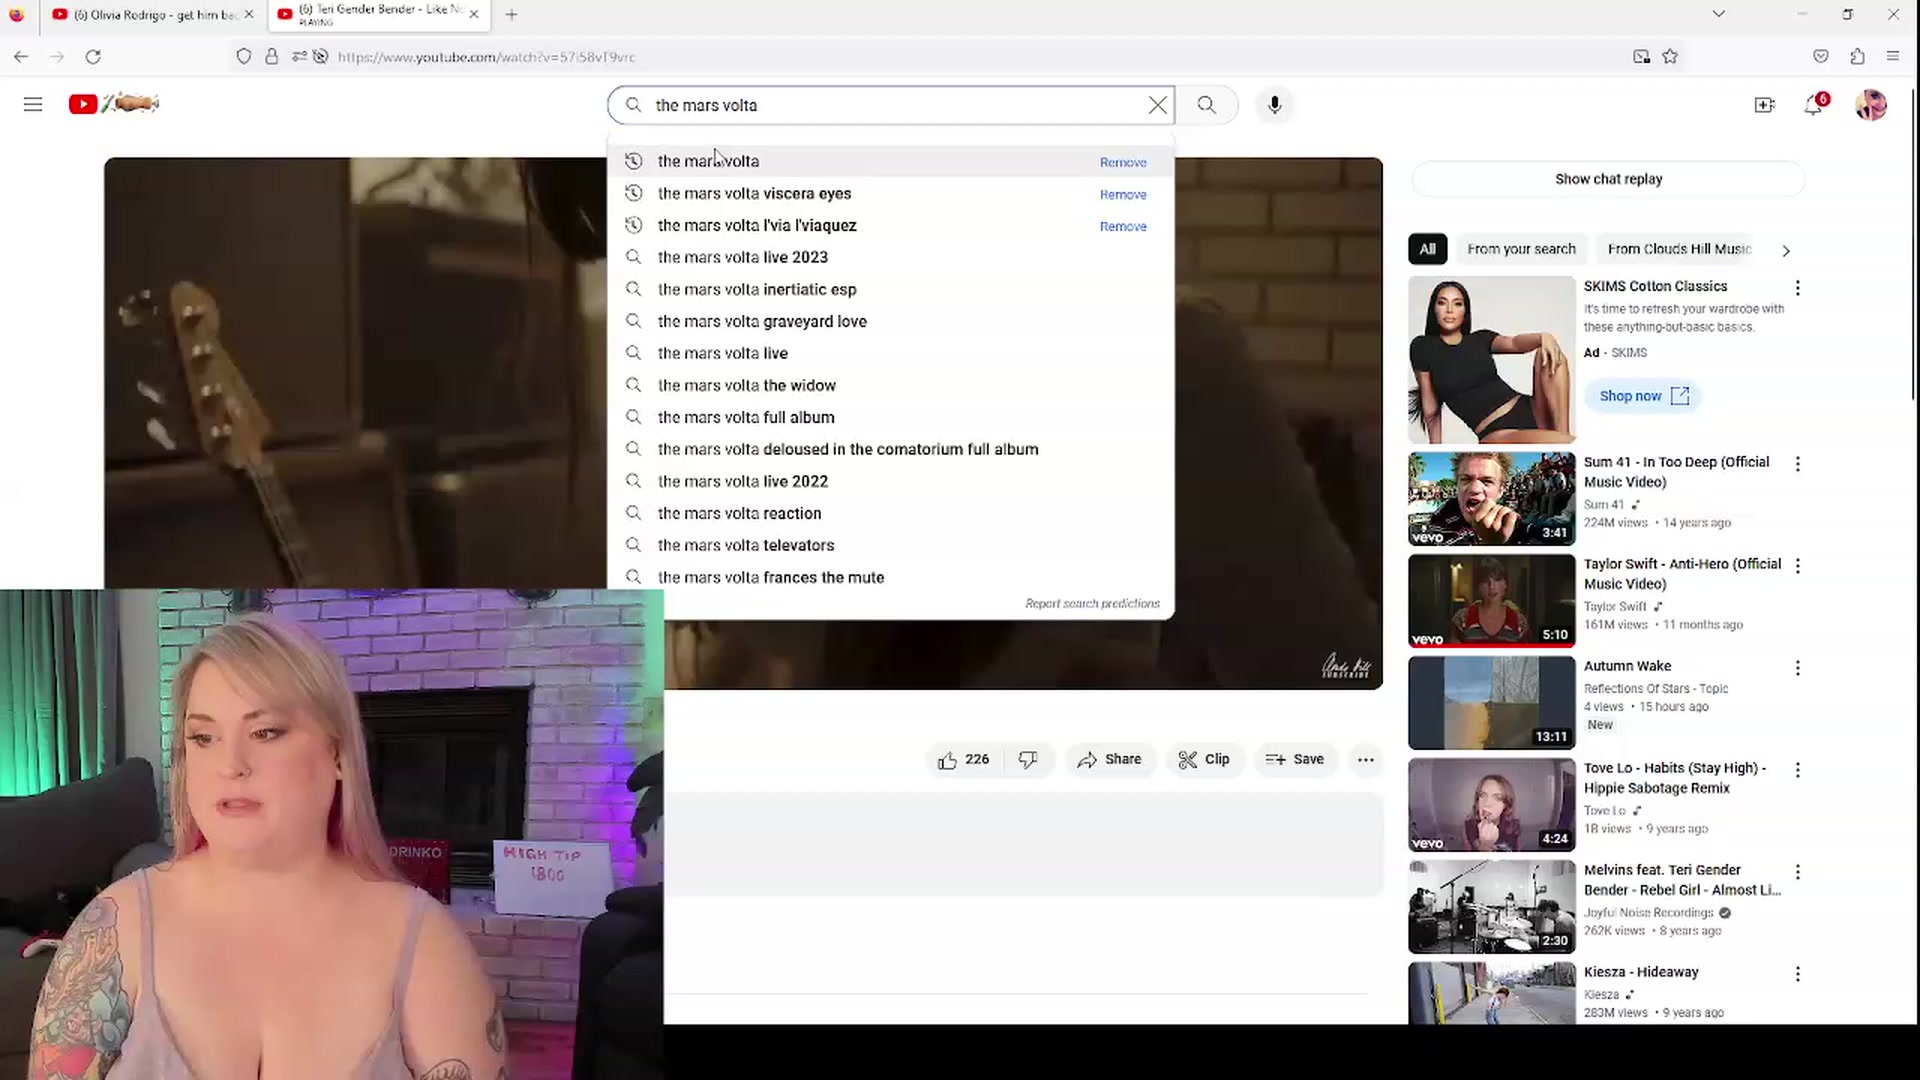Open the Firefox application menu
This screenshot has width=1920, height=1080.
coord(1893,57)
